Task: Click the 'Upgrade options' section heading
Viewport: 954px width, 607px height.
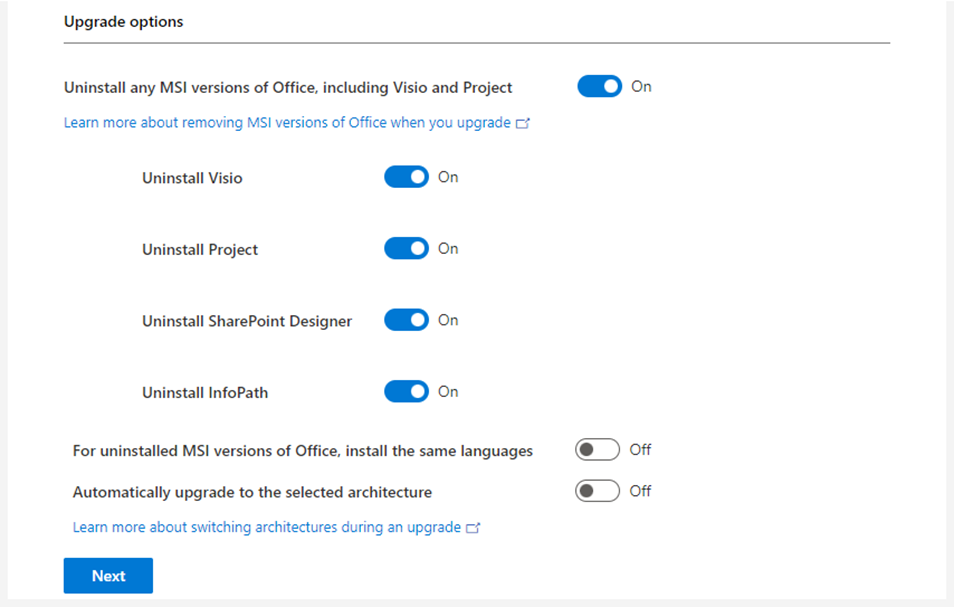Action: pos(124,21)
